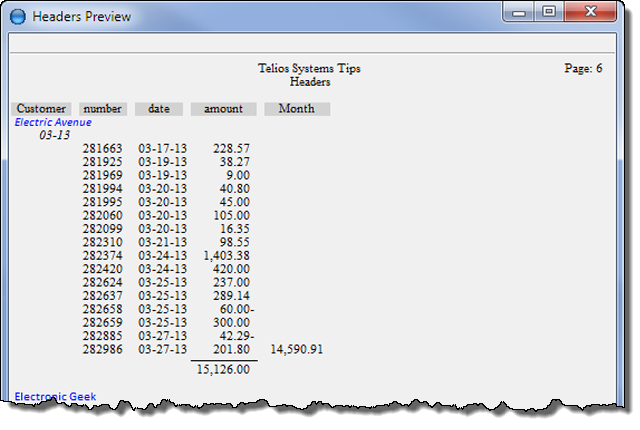Screen dimensions: 640x430
Task: Click the 03-13 month group label
Action: 54,135
